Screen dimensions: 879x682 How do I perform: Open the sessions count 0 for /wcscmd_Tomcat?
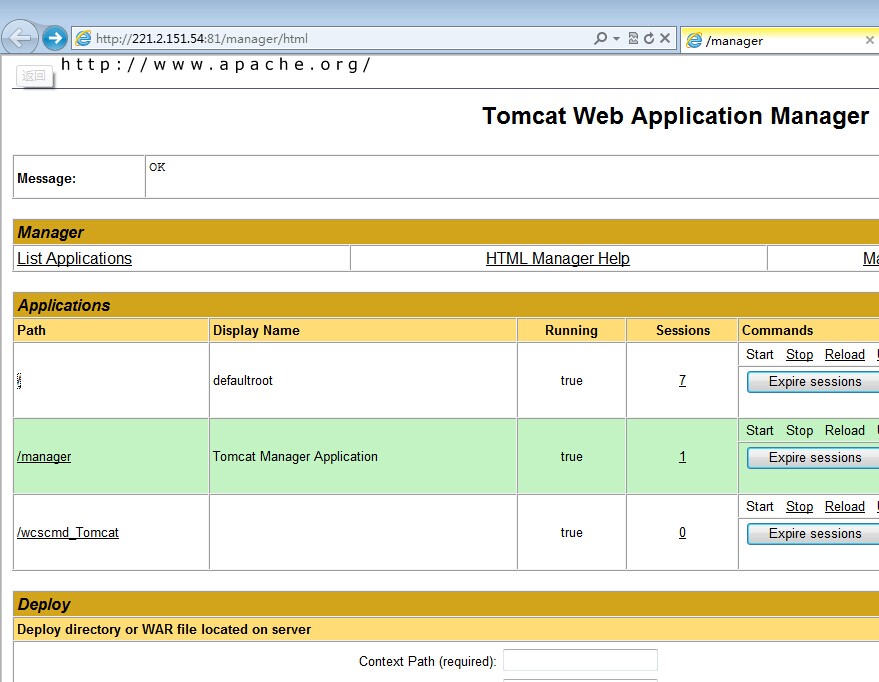(x=682, y=532)
